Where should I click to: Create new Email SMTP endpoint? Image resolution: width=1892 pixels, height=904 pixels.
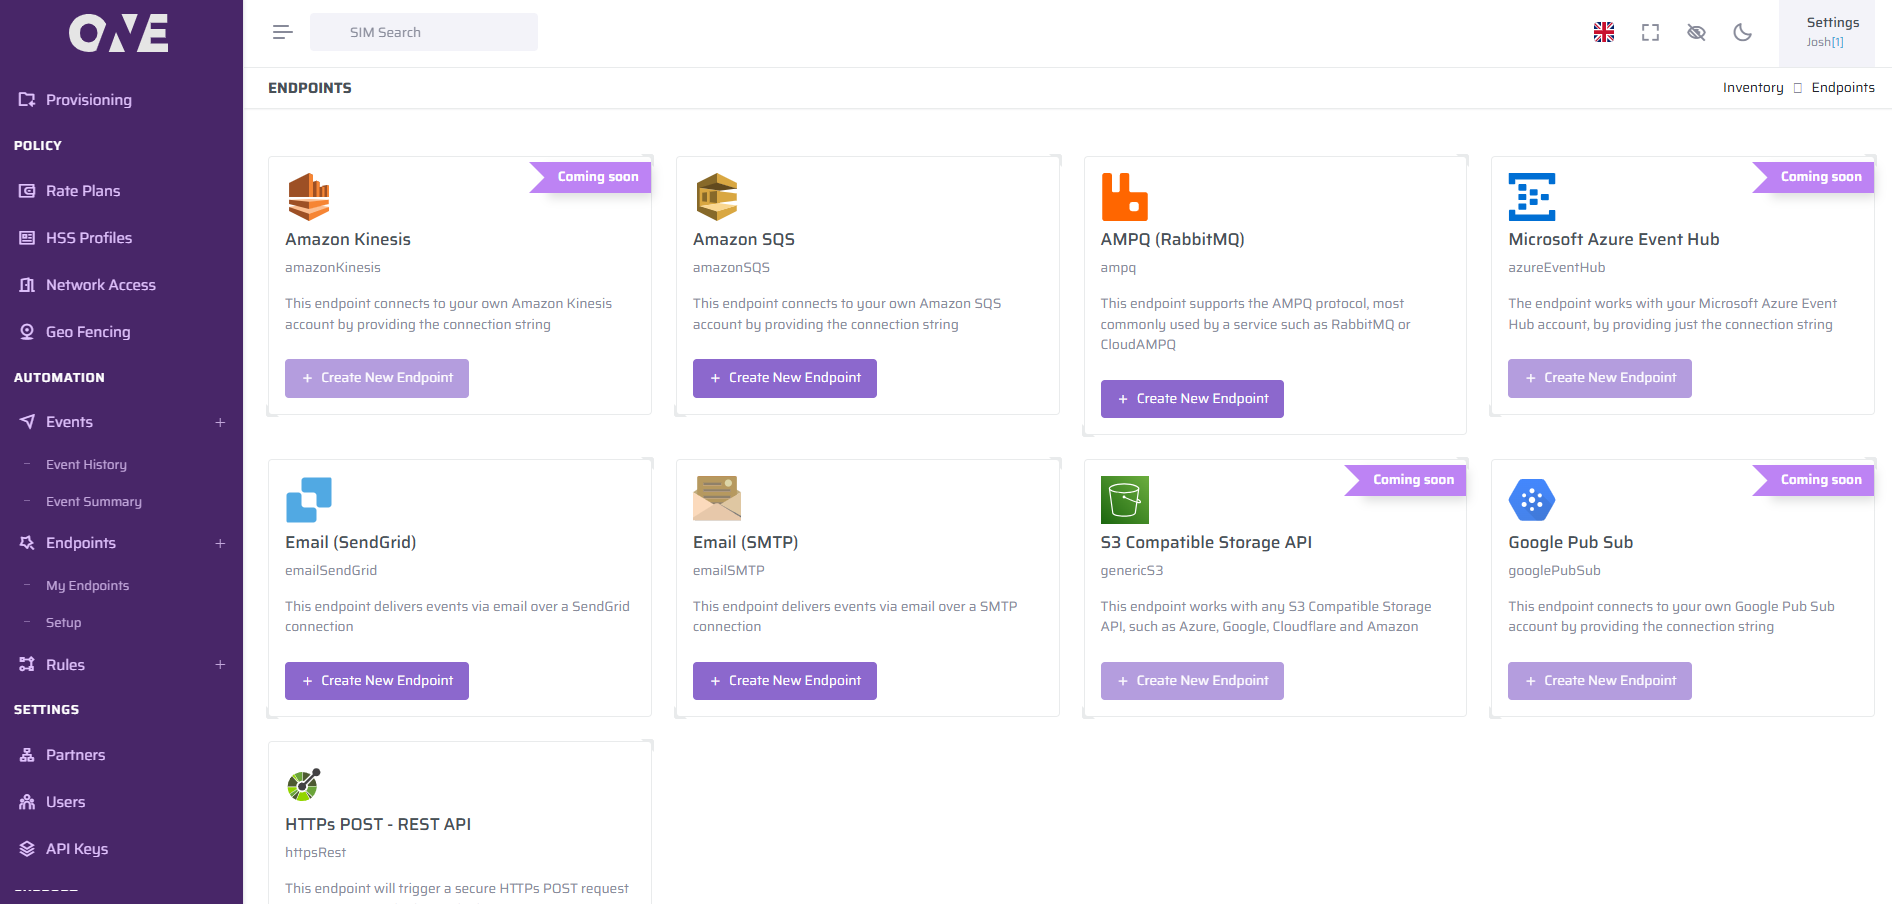785,681
